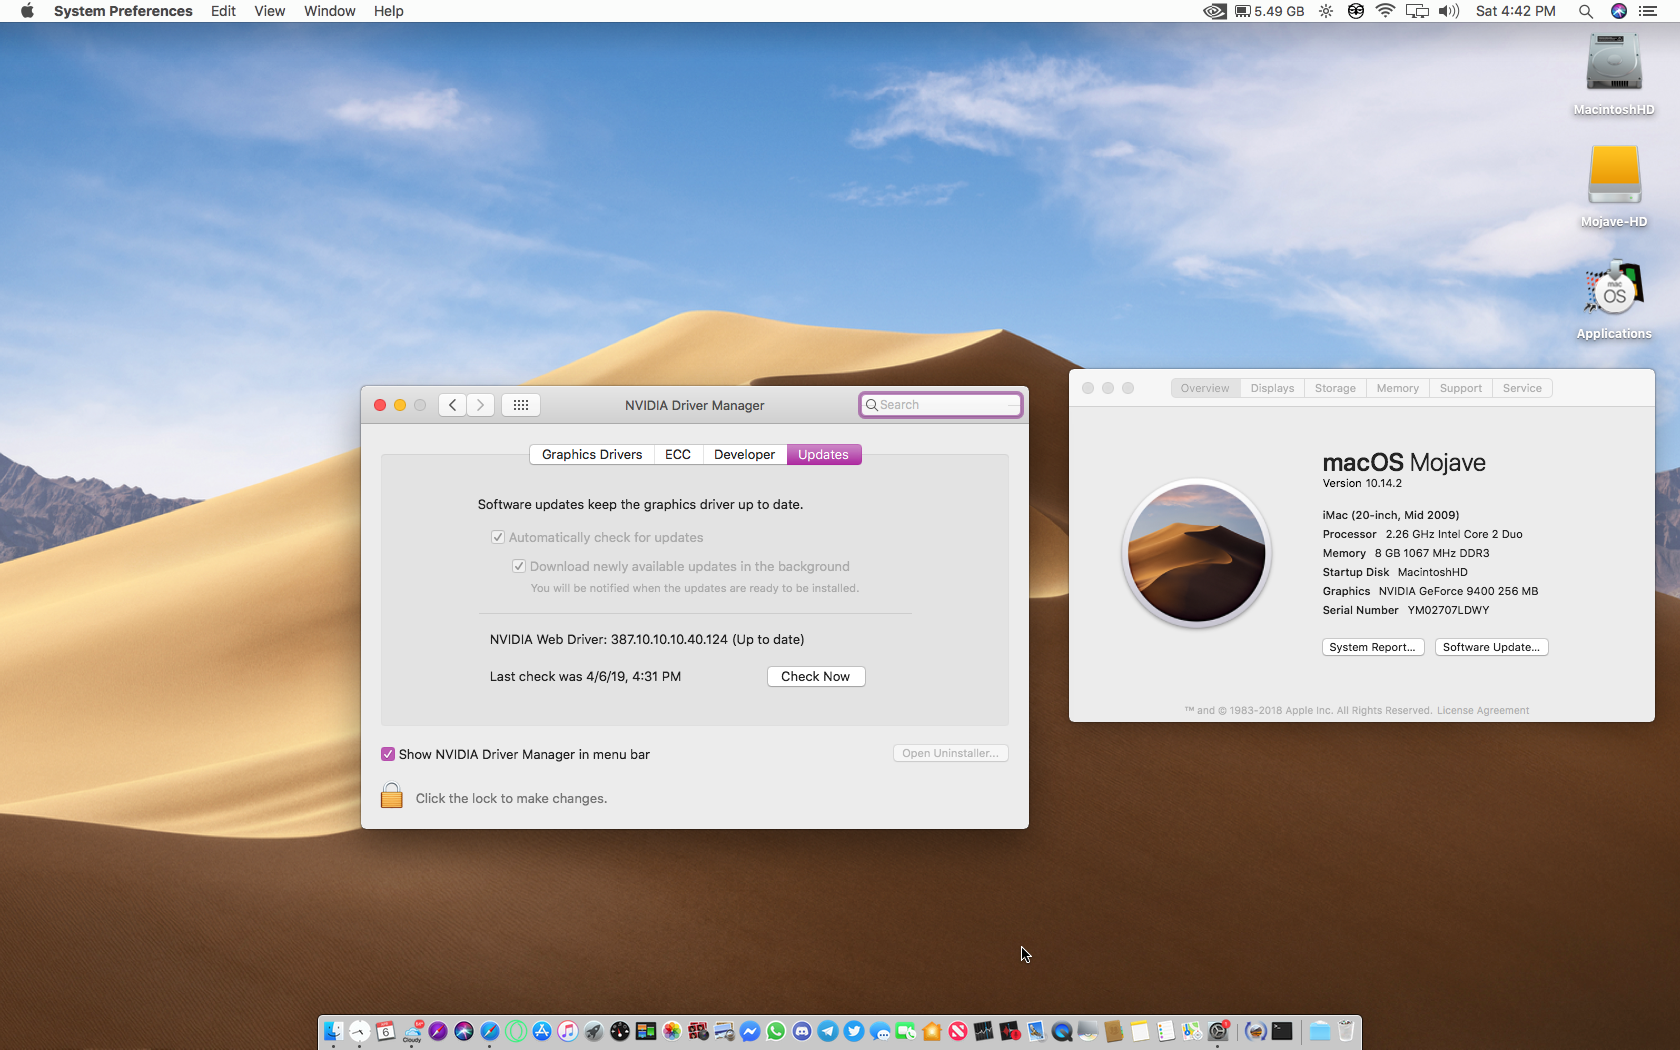The image size is (1680, 1050).
Task: Toggle Automatically check for updates
Action: click(x=498, y=537)
